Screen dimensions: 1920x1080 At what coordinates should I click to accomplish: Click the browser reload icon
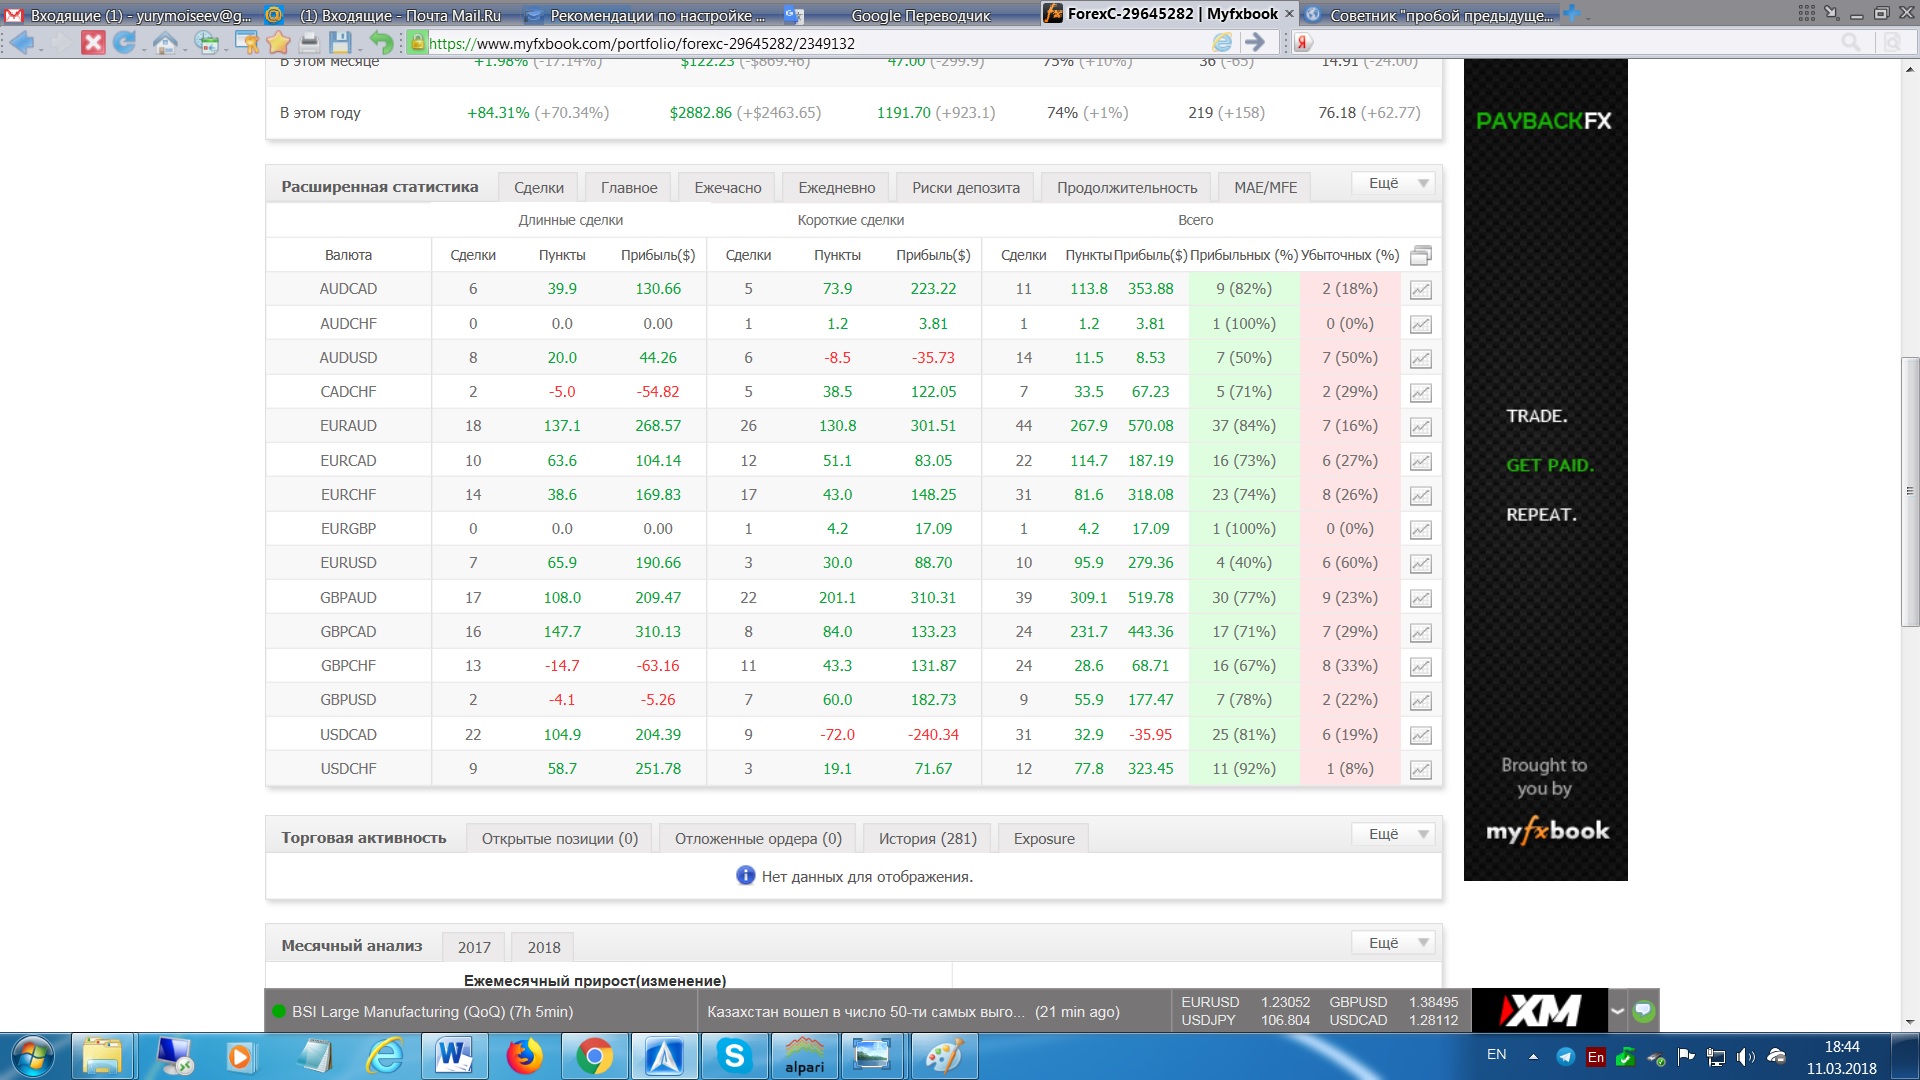[x=125, y=42]
